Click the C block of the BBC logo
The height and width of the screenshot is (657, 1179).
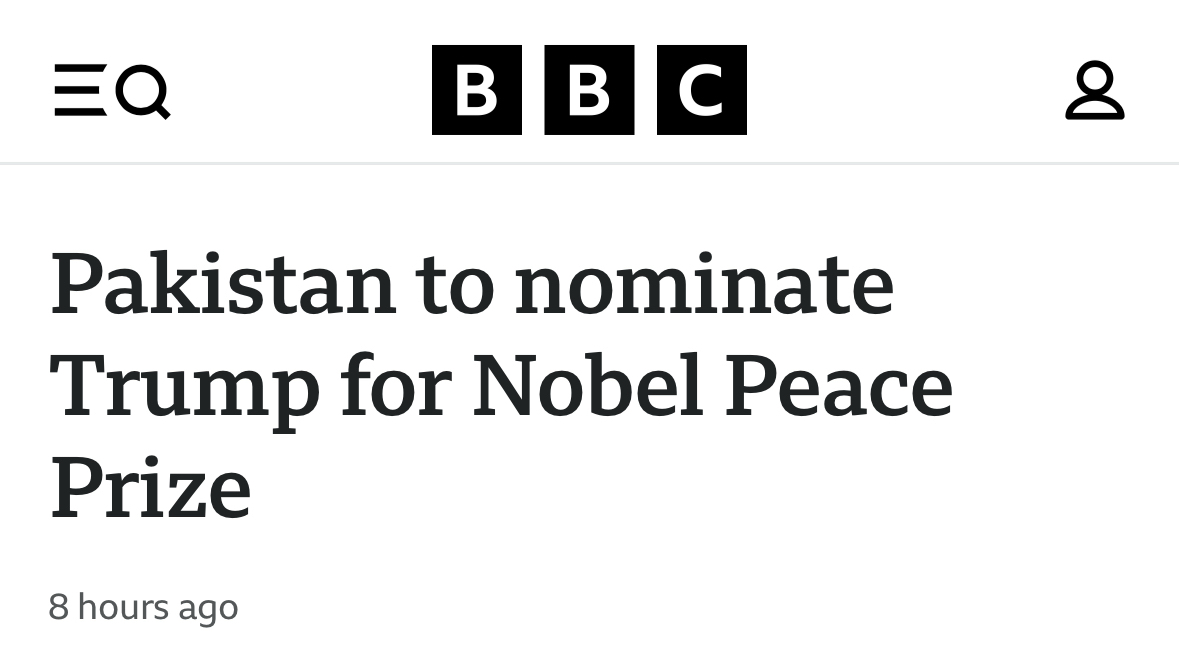[701, 90]
